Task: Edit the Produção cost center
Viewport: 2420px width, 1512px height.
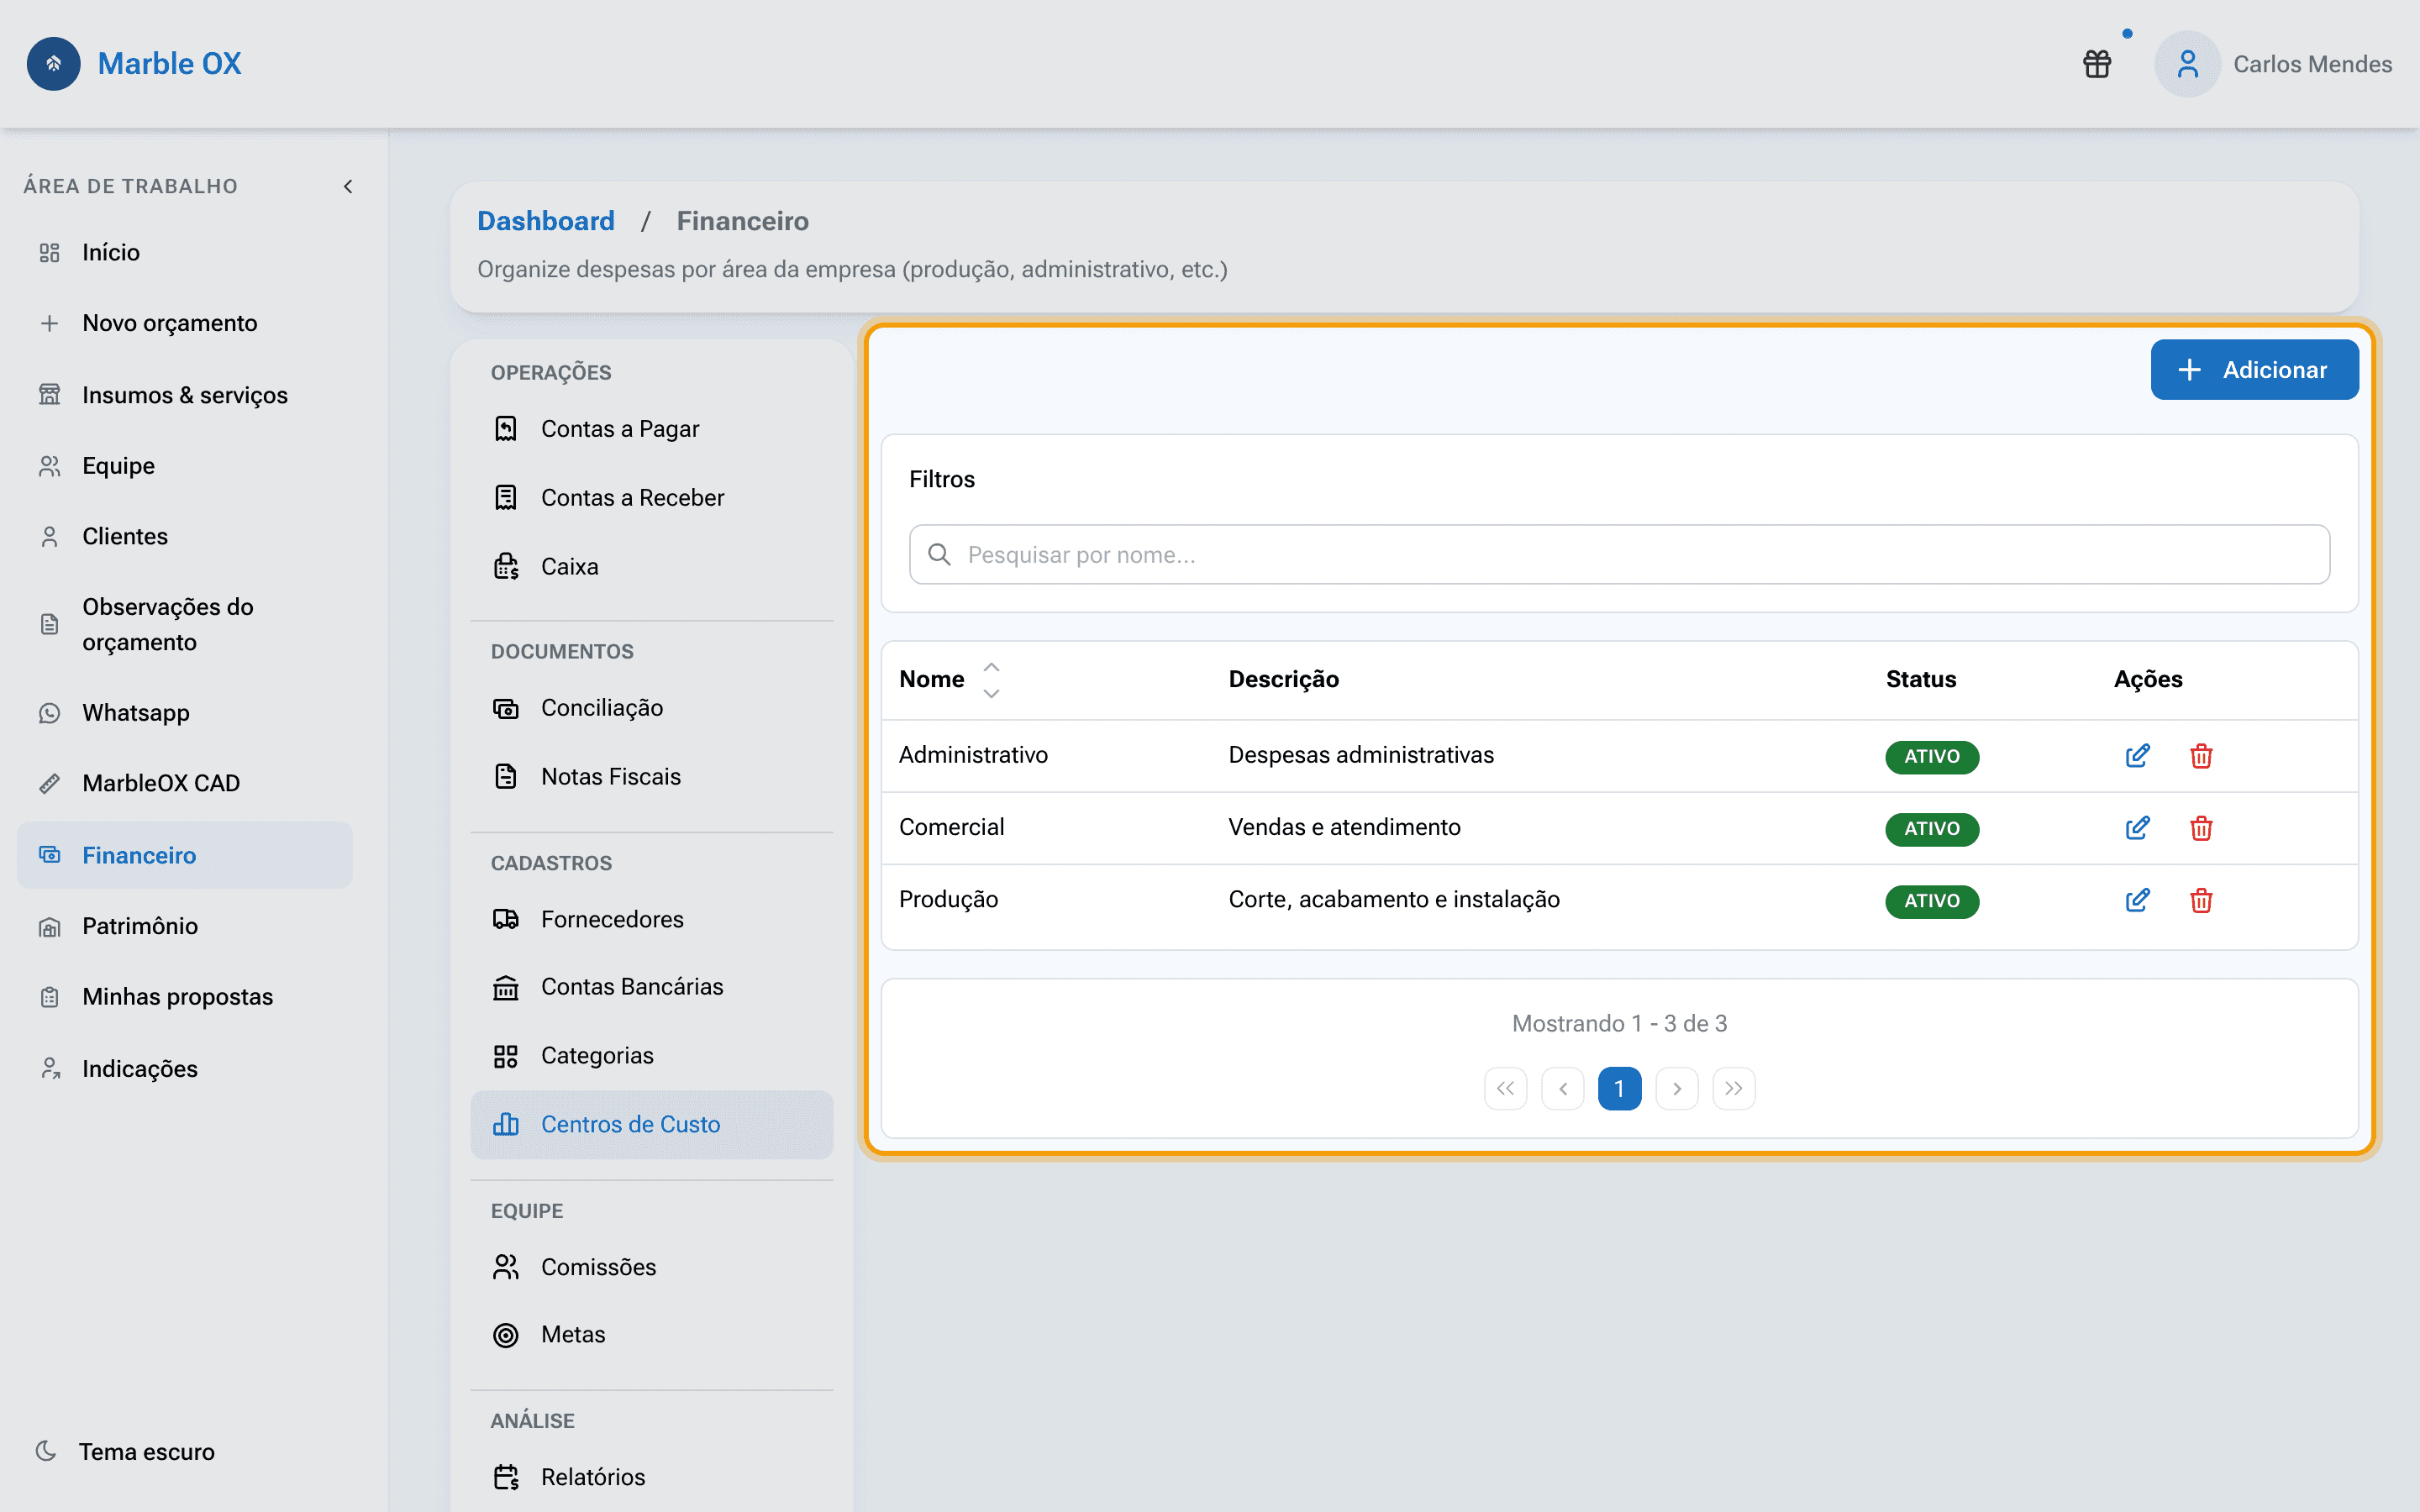Action: [2137, 900]
